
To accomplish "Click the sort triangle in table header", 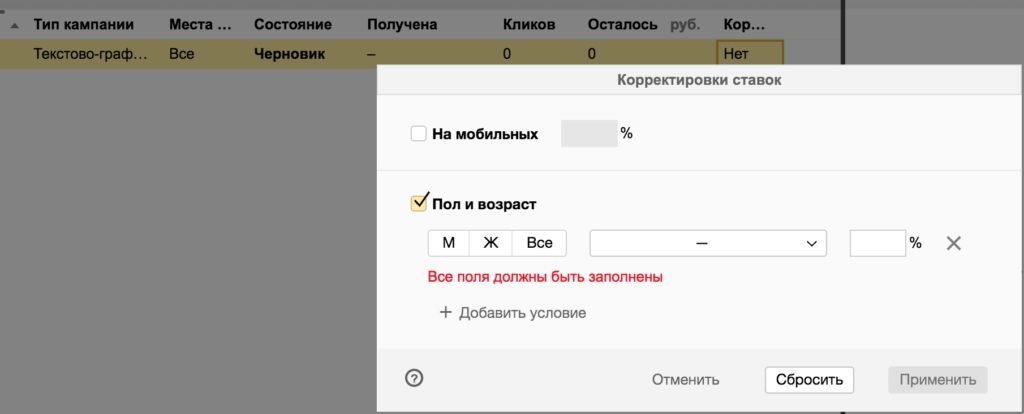I will tap(14, 25).
